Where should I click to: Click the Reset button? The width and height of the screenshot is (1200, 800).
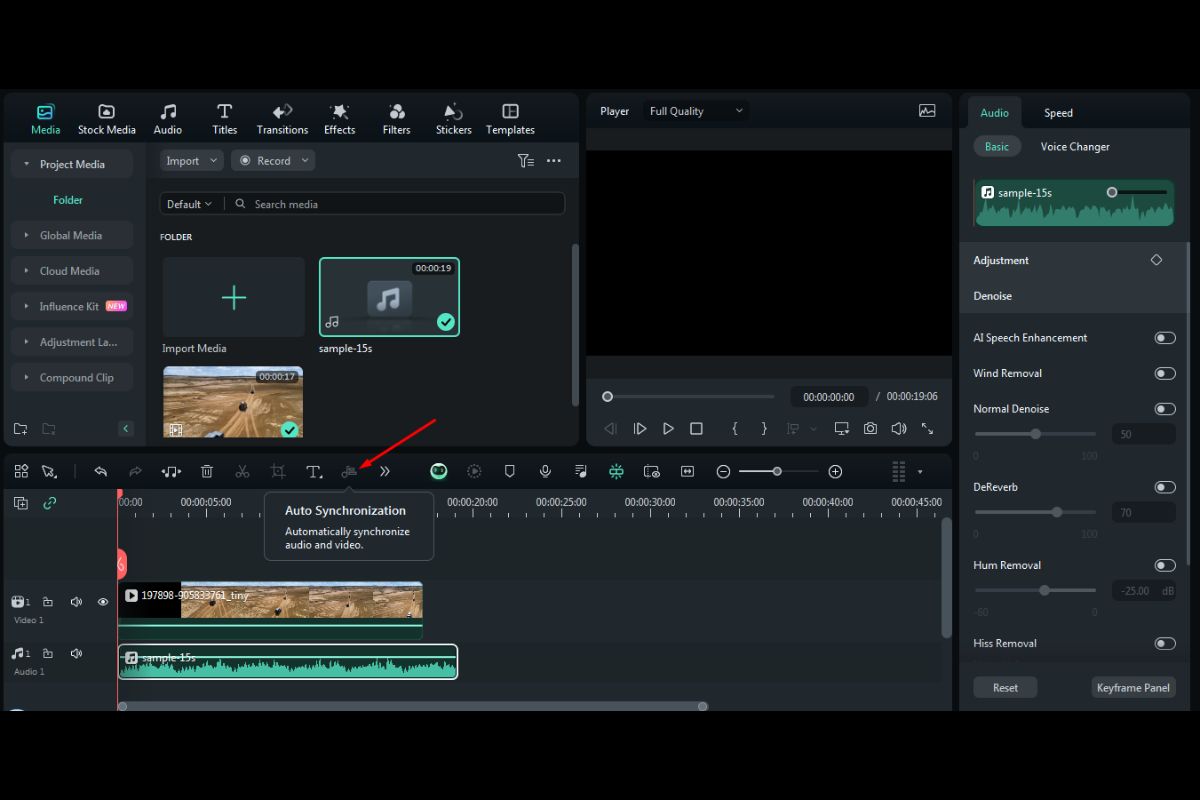pos(1005,688)
